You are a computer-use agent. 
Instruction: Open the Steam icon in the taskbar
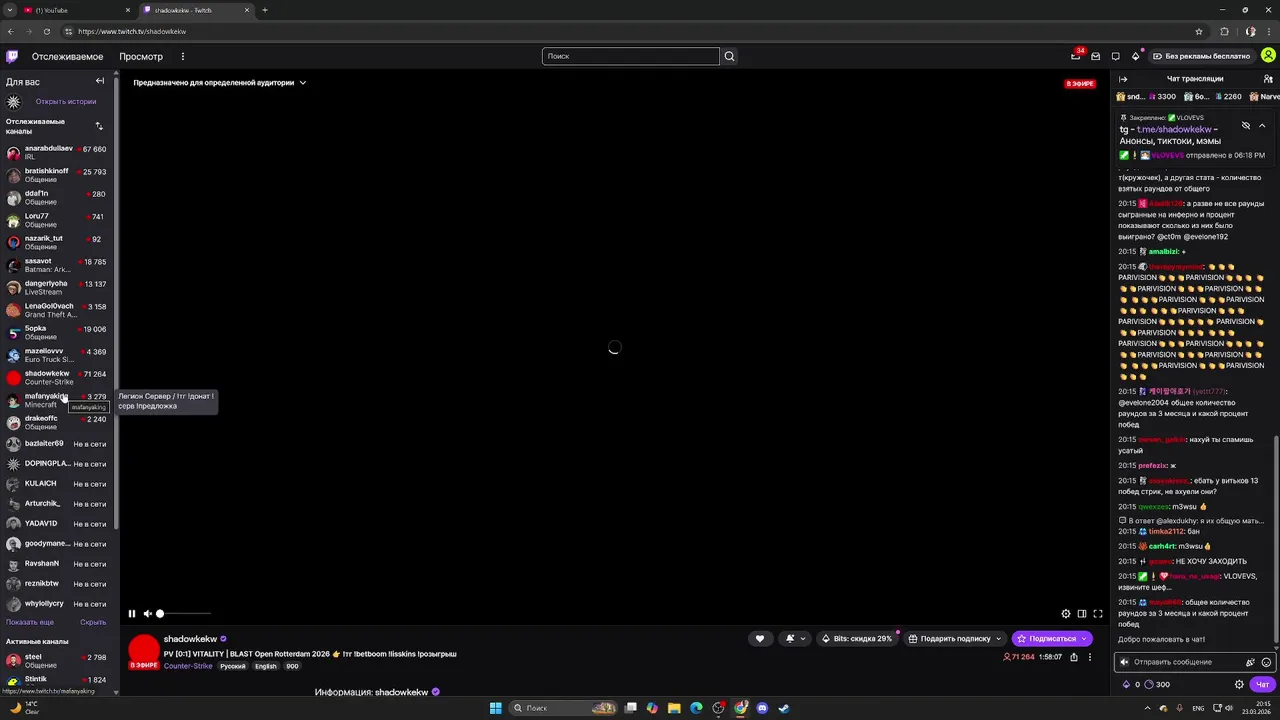[784, 708]
